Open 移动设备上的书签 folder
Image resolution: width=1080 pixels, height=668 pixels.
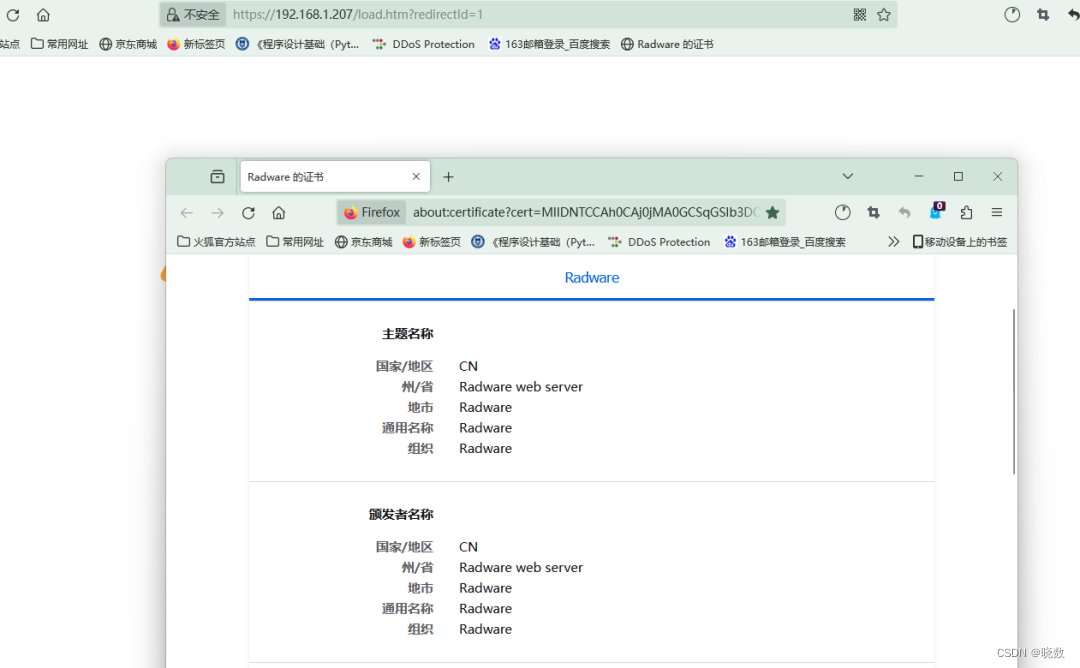click(x=959, y=242)
